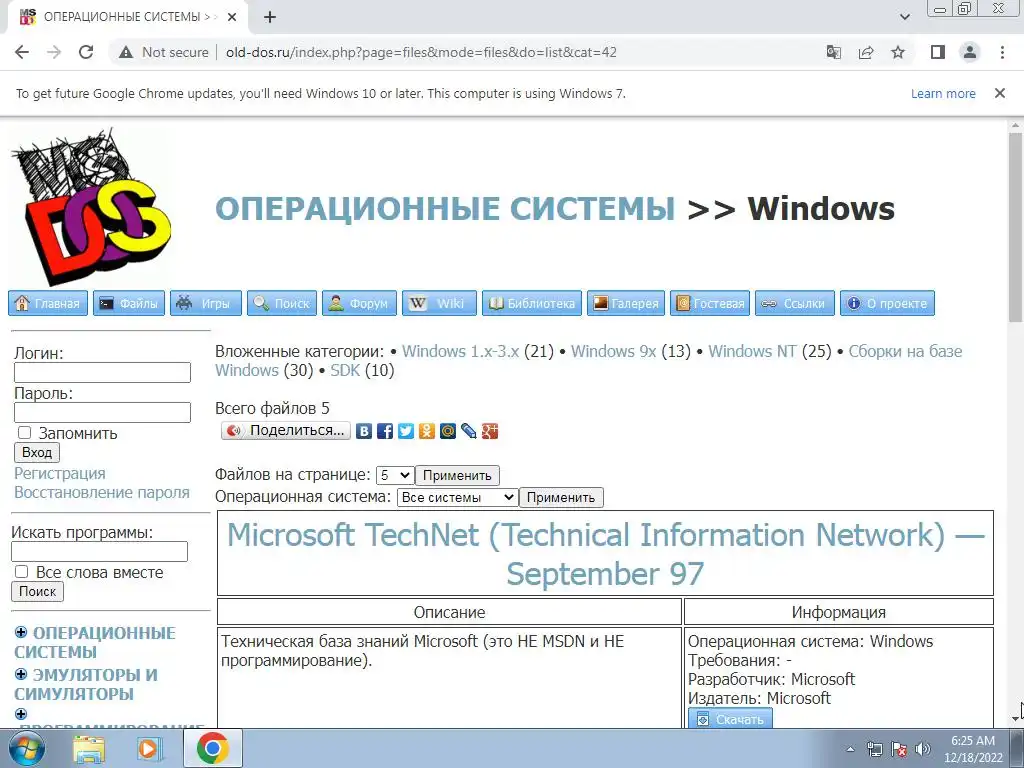The image size is (1024, 768).
Task: Download TechNet with Скачать button
Action: (x=730, y=718)
